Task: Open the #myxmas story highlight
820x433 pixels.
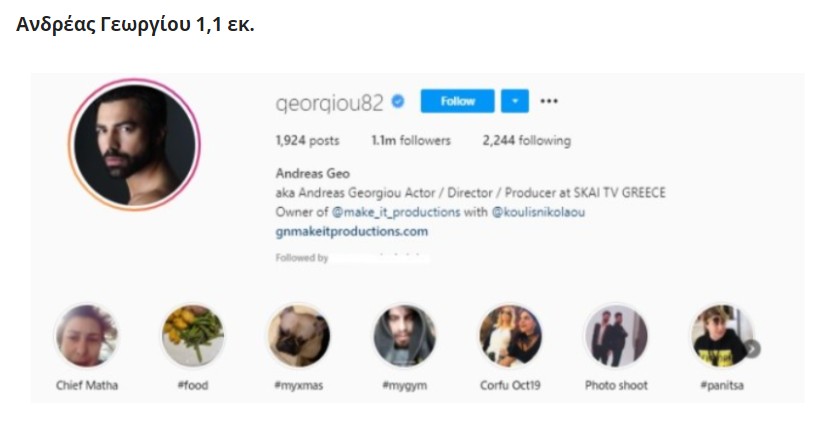Action: tap(298, 337)
